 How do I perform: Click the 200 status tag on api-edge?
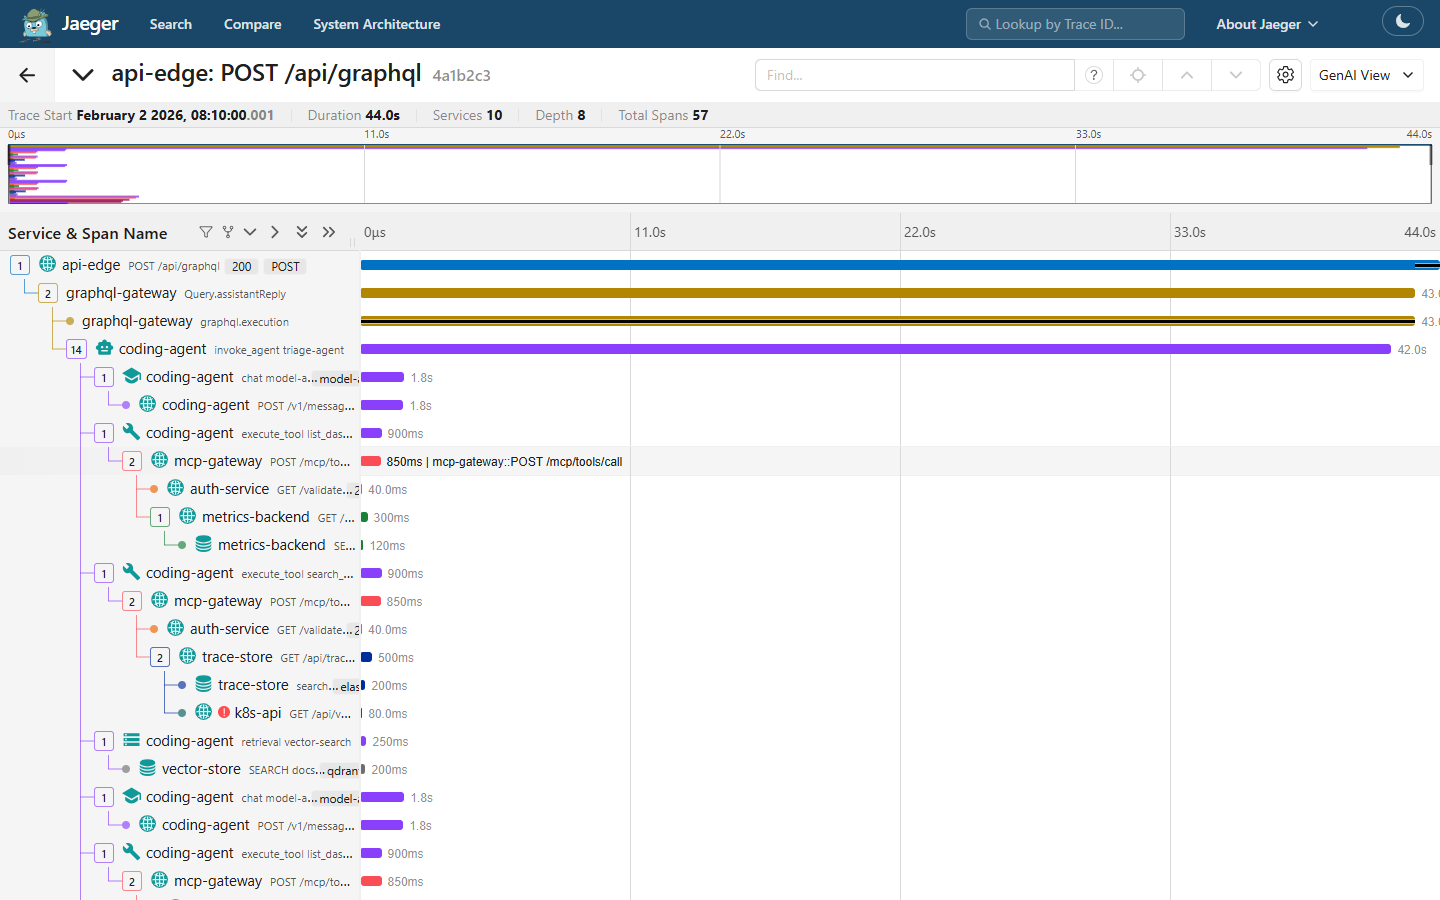tap(242, 266)
